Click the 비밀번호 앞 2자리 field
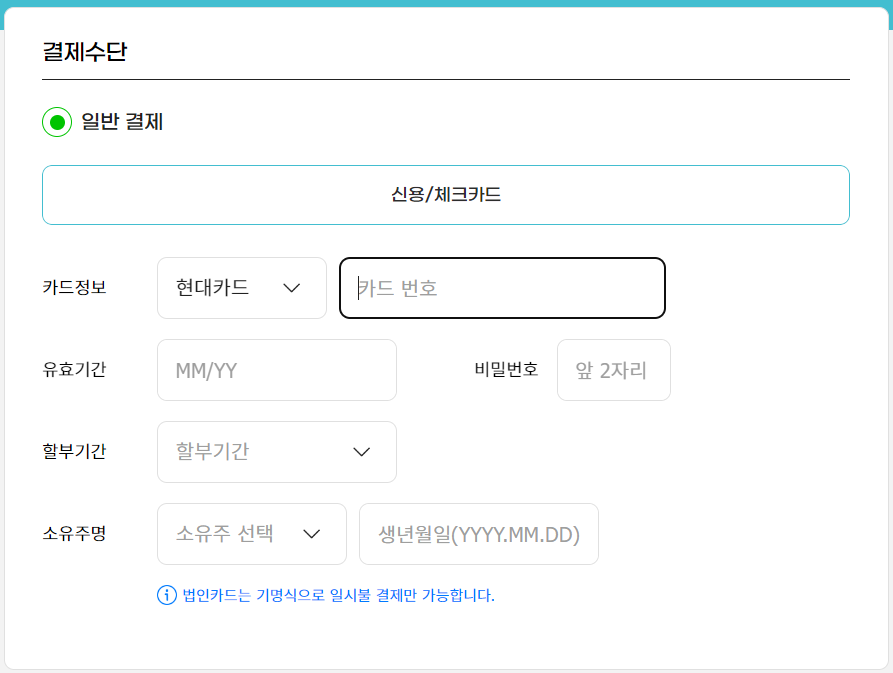Screen dimensions: 893x673 [613, 370]
